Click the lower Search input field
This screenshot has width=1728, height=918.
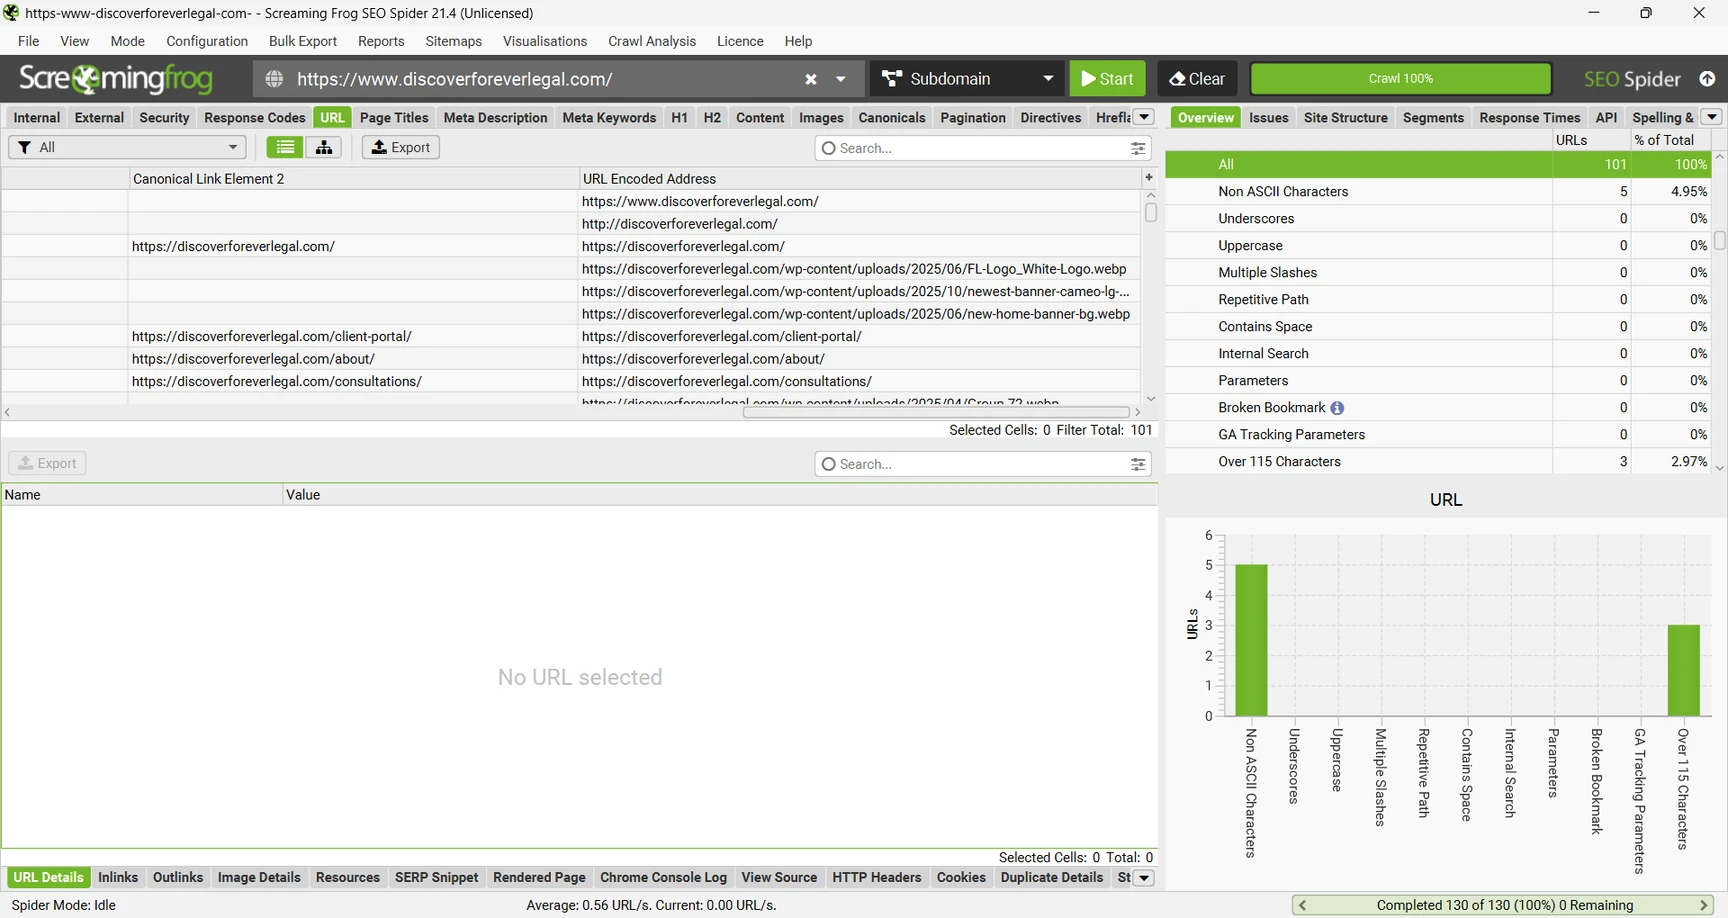pos(982,464)
